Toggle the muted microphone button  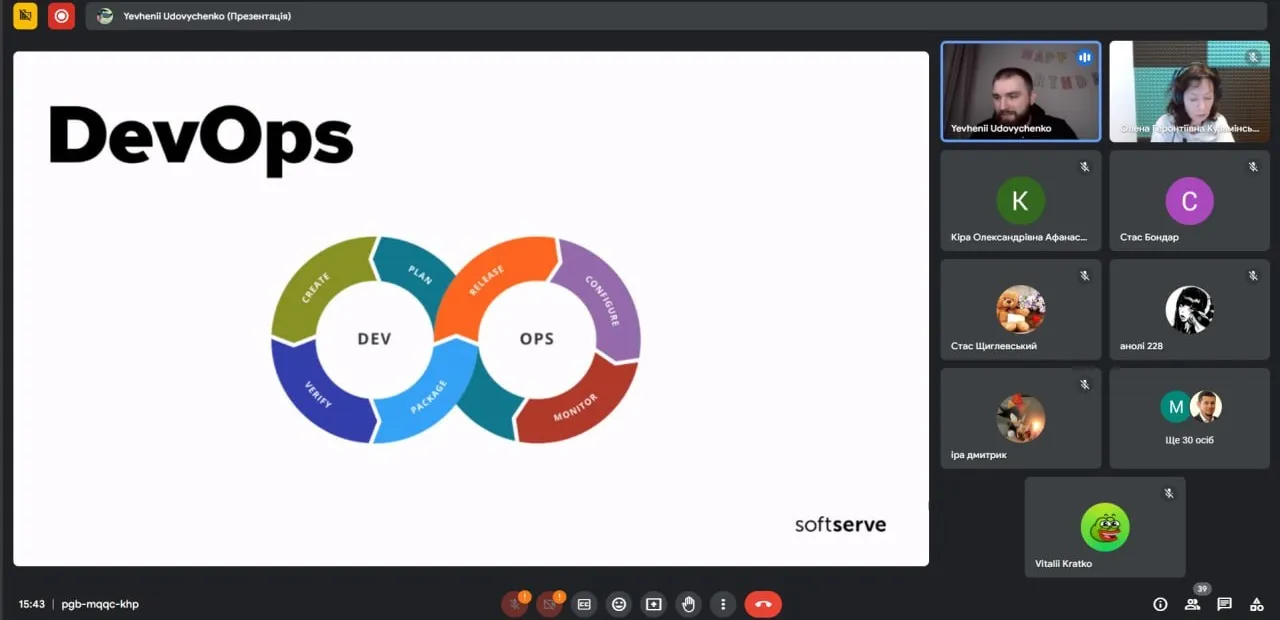pyautogui.click(x=514, y=604)
